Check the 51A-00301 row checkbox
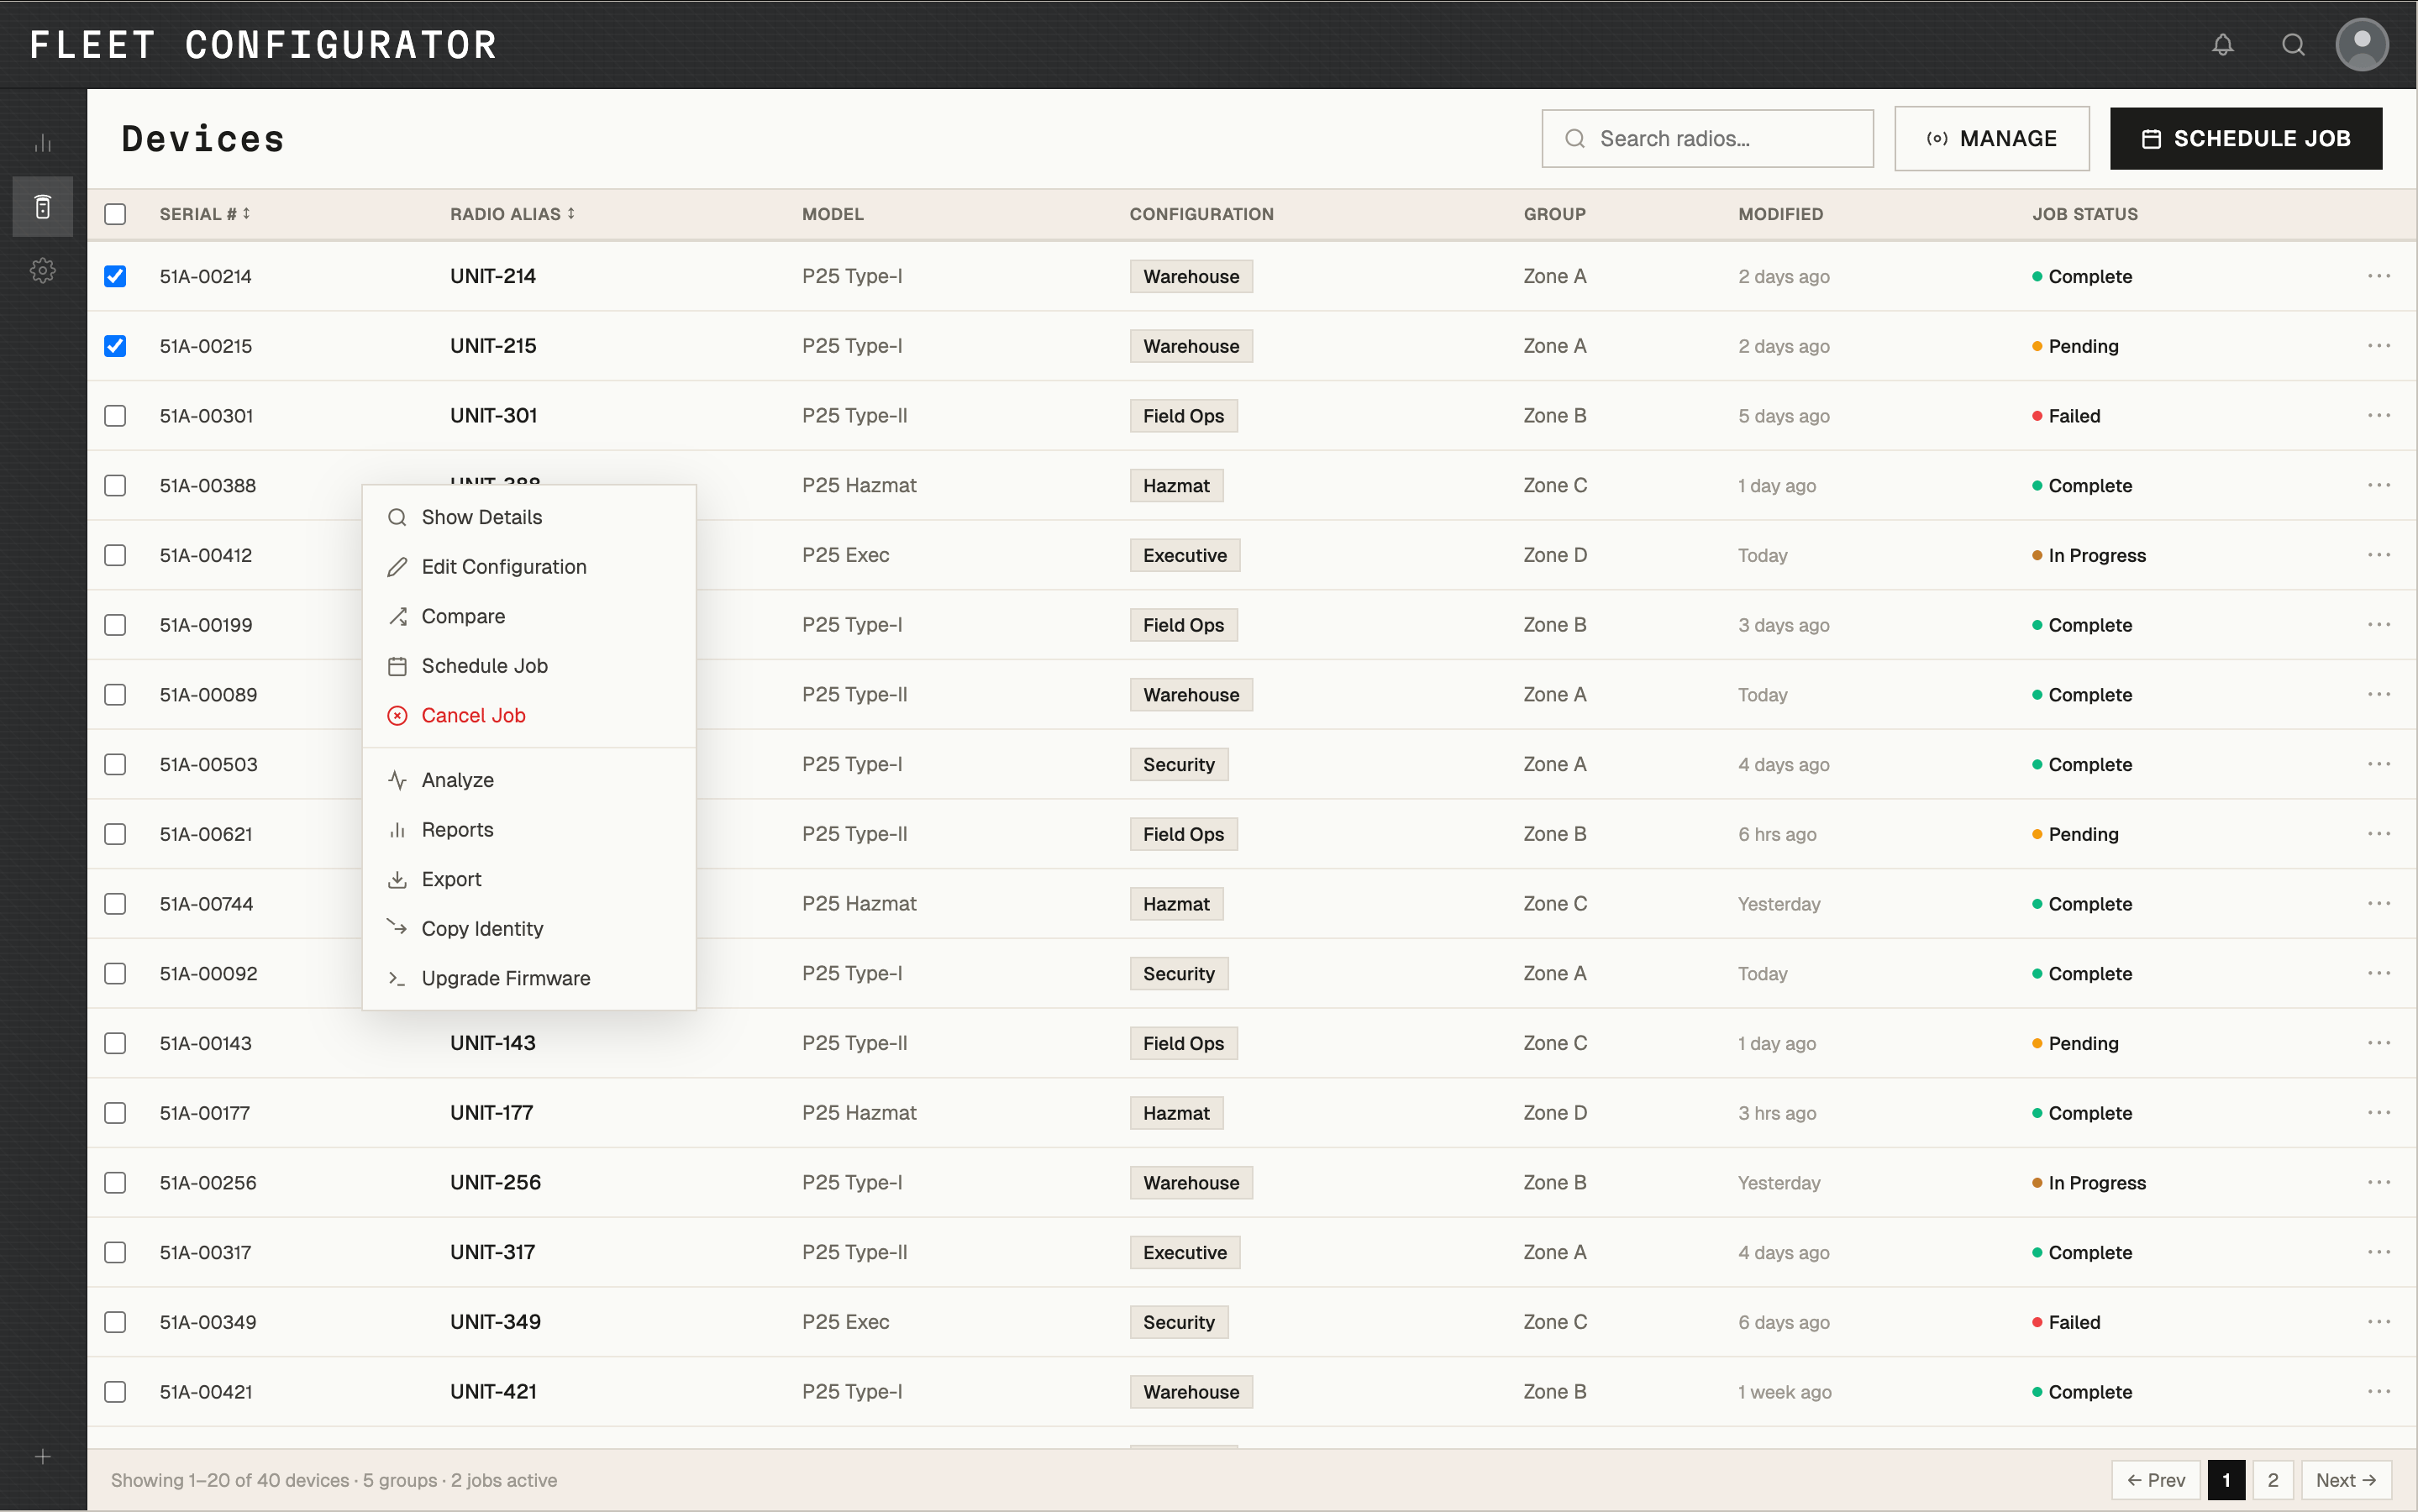The image size is (2418, 1512). click(115, 416)
